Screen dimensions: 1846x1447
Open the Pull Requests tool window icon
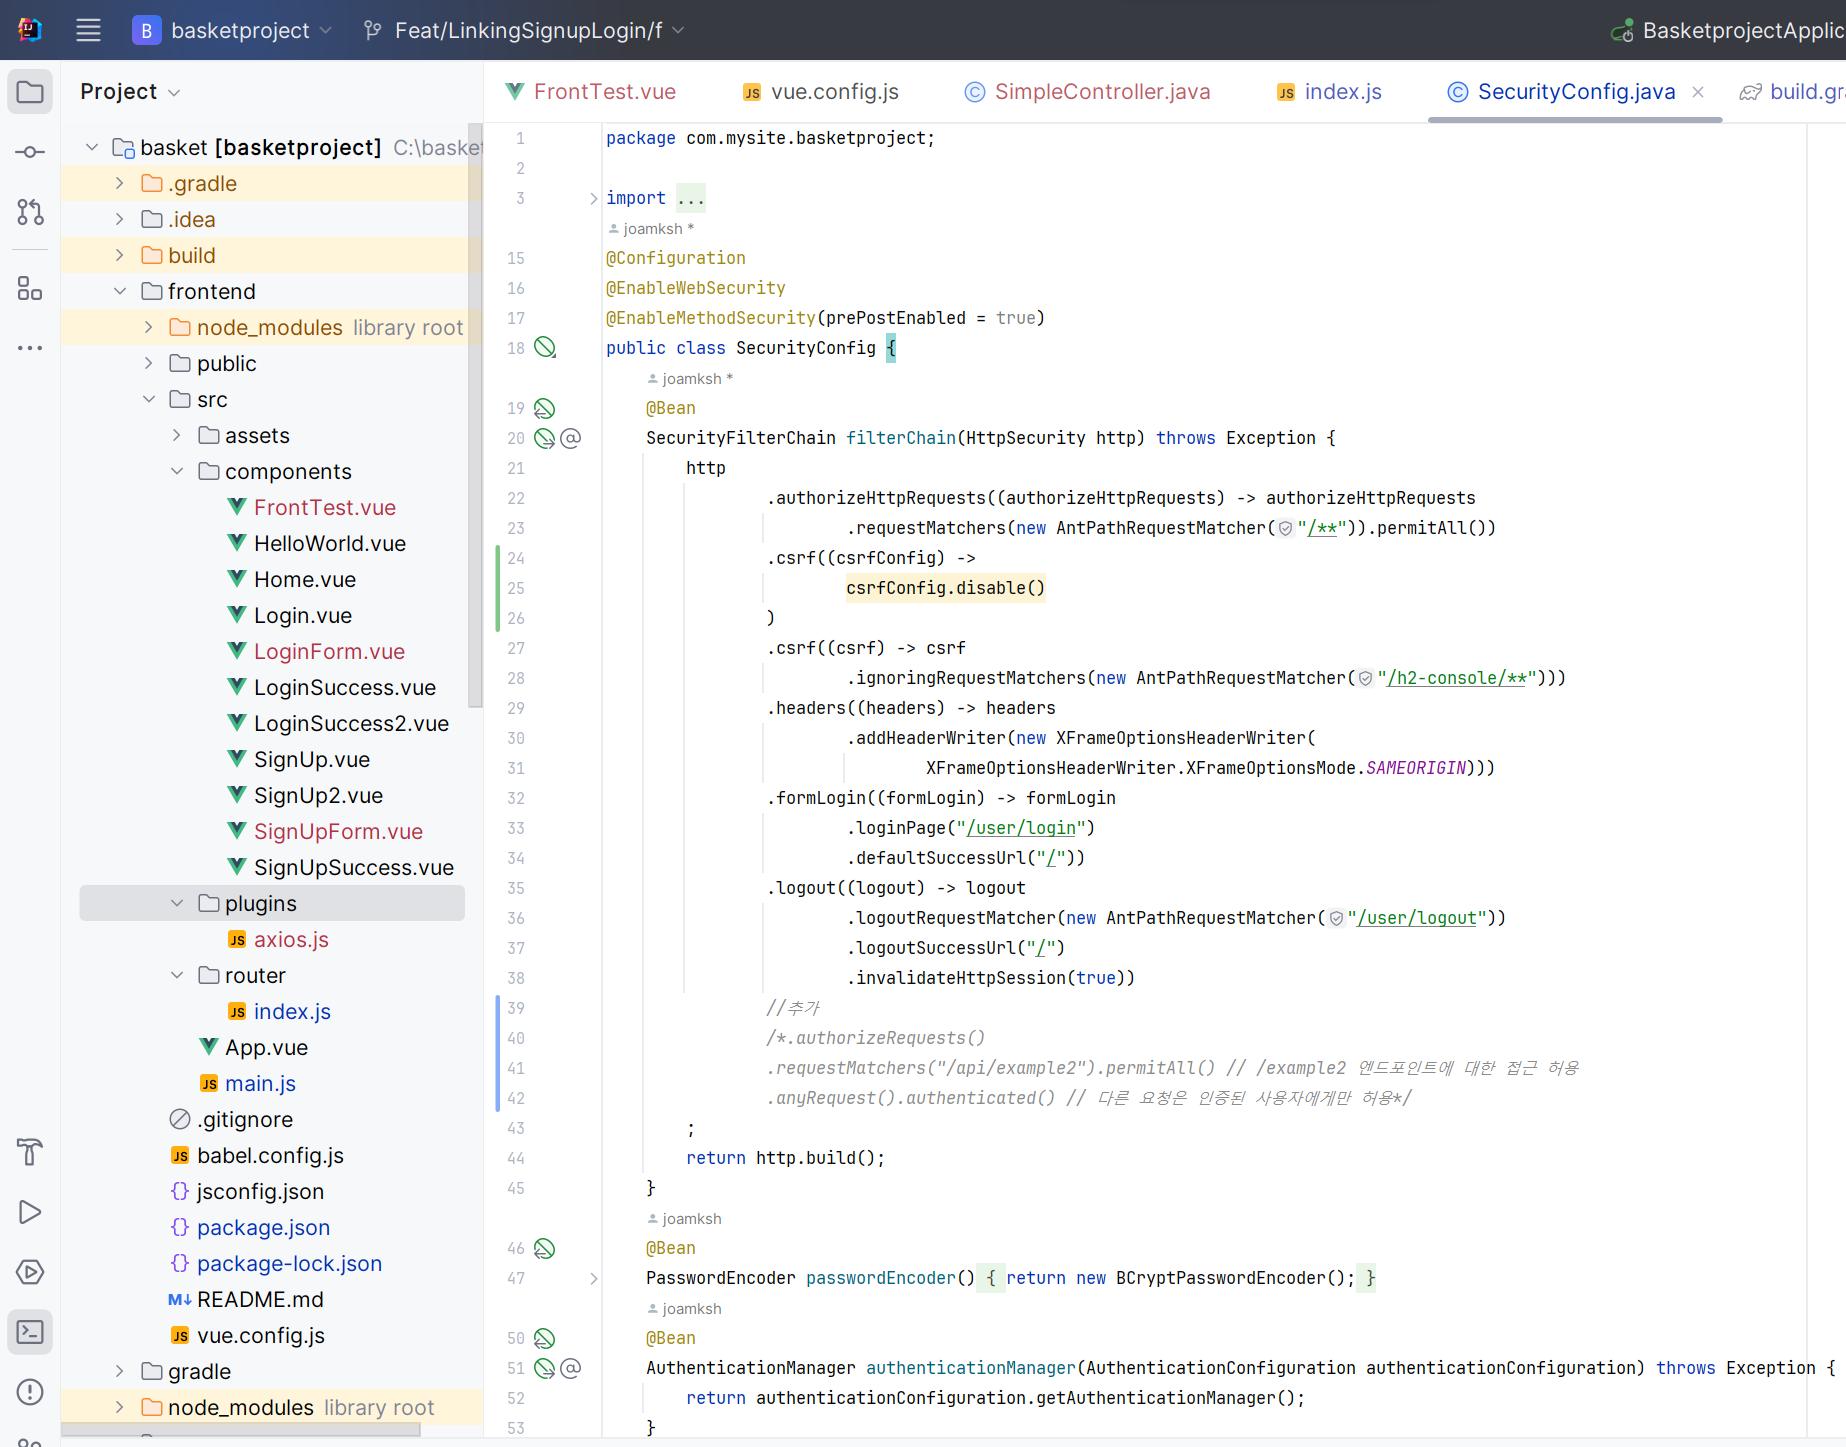tap(30, 212)
